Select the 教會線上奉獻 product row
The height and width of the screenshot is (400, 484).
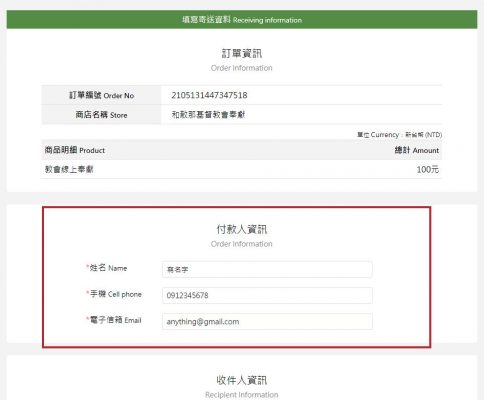pyautogui.click(x=242, y=169)
